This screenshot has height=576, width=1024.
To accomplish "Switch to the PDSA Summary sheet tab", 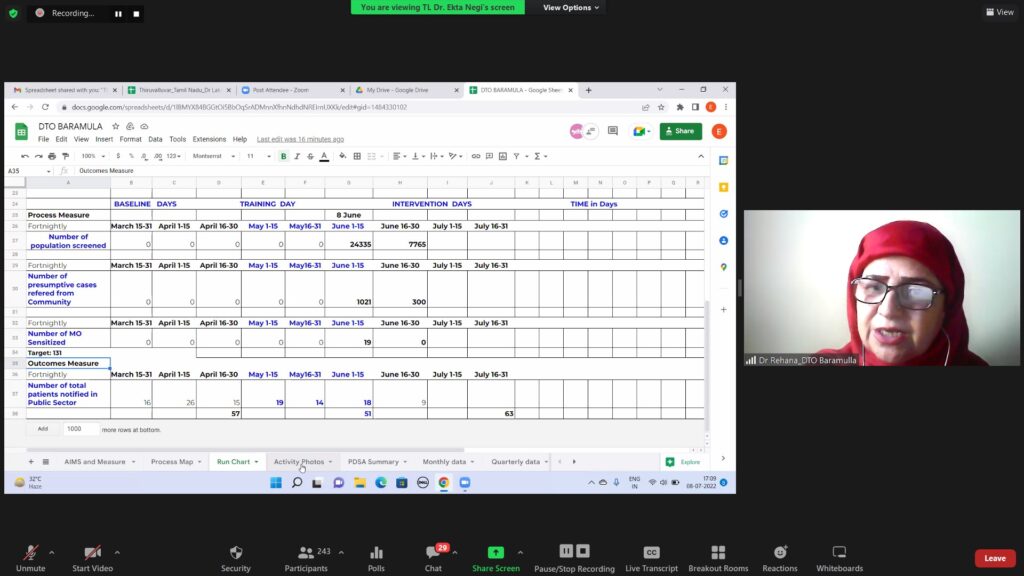I will click(373, 462).
